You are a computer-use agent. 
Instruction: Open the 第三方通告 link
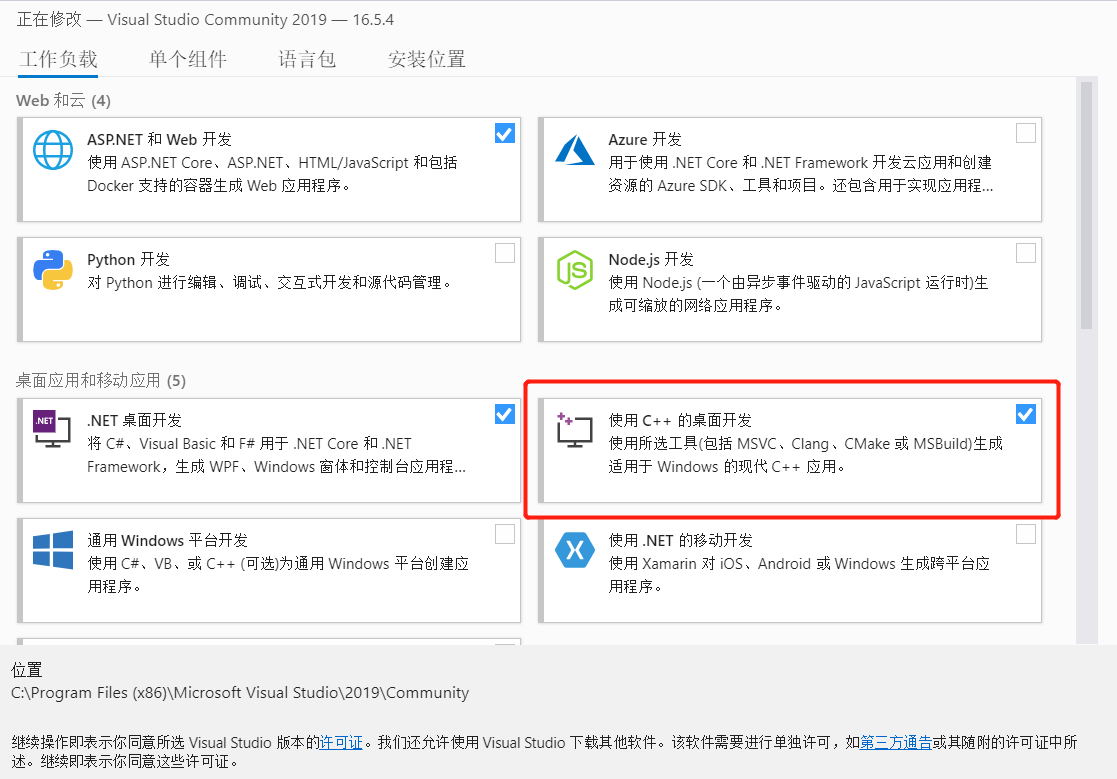[896, 743]
